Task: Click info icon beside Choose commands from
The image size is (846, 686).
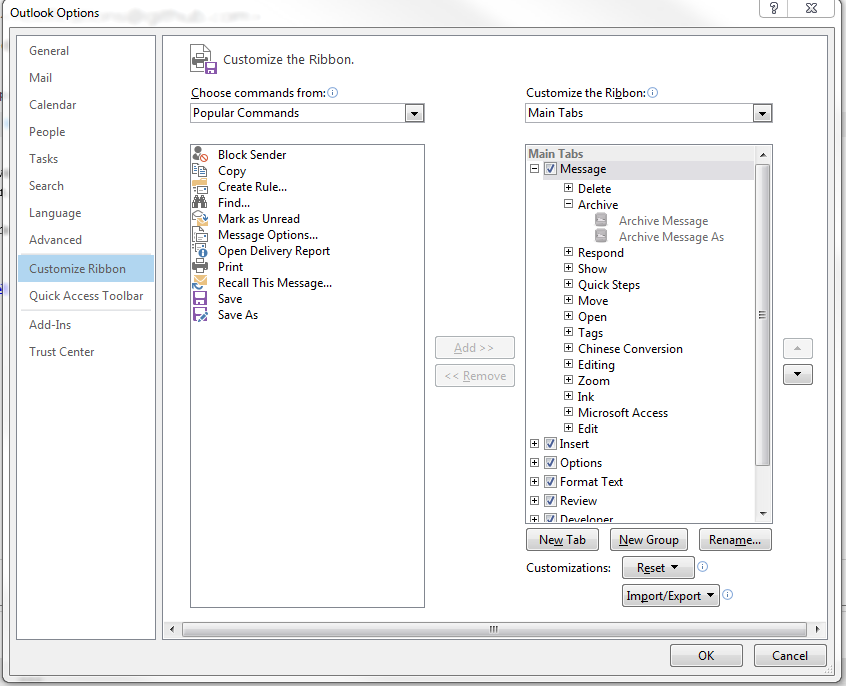Action: [332, 93]
